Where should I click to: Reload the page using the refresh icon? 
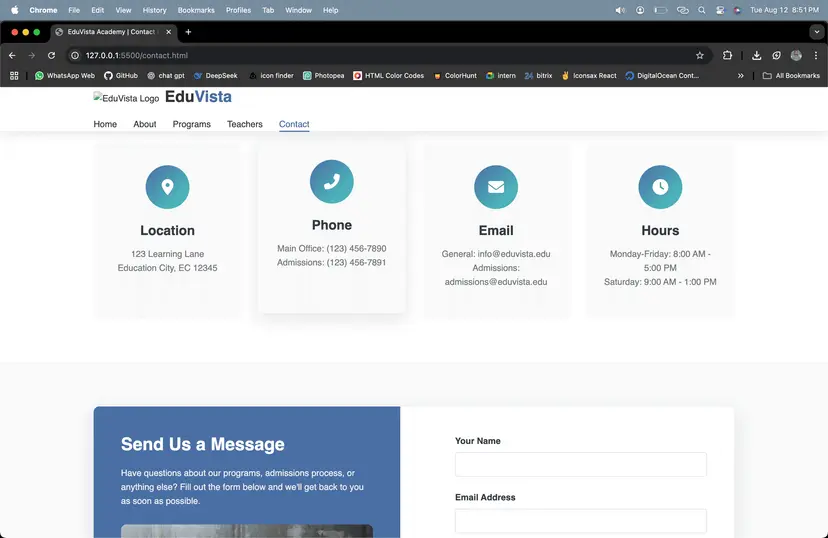tap(51, 56)
